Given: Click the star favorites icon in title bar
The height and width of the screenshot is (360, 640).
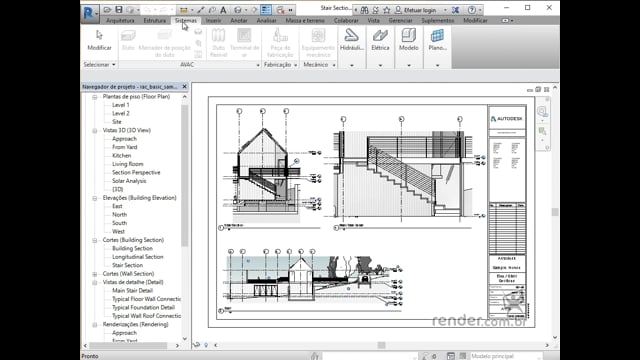Looking at the screenshot, I should pyautogui.click(x=387, y=10).
